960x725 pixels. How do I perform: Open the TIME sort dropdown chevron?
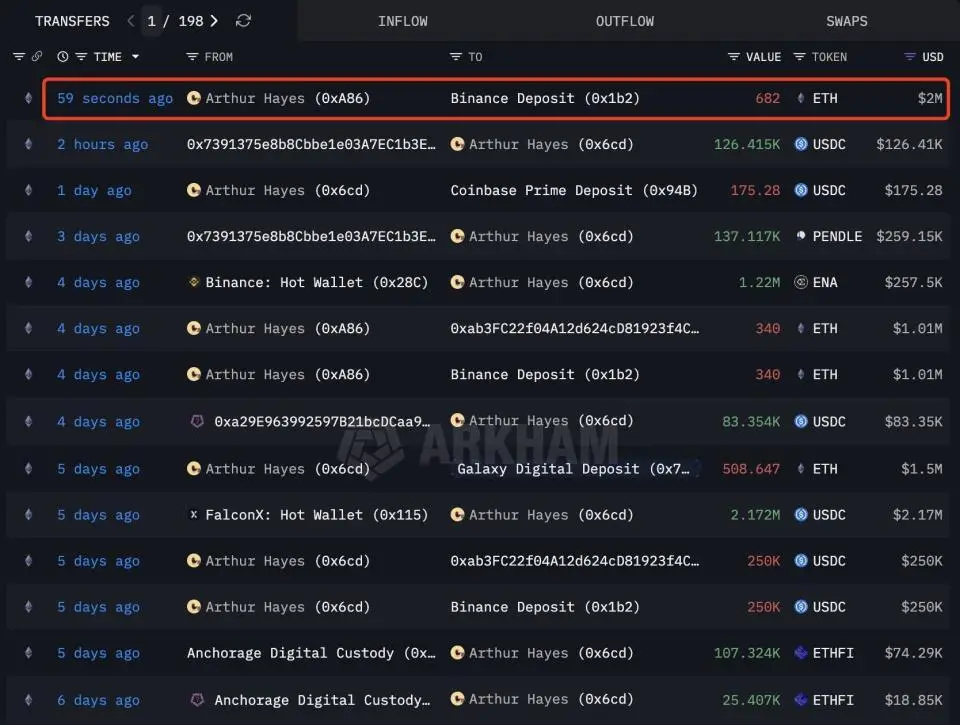(x=135, y=57)
